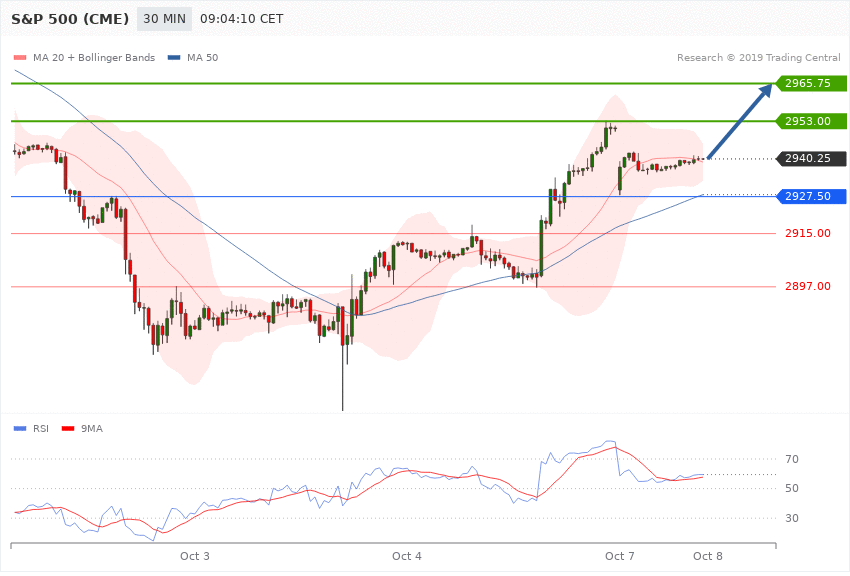This screenshot has width=850, height=576.
Task: Click the MA 20 + Bollinger Bands legend label
Action: click(94, 57)
